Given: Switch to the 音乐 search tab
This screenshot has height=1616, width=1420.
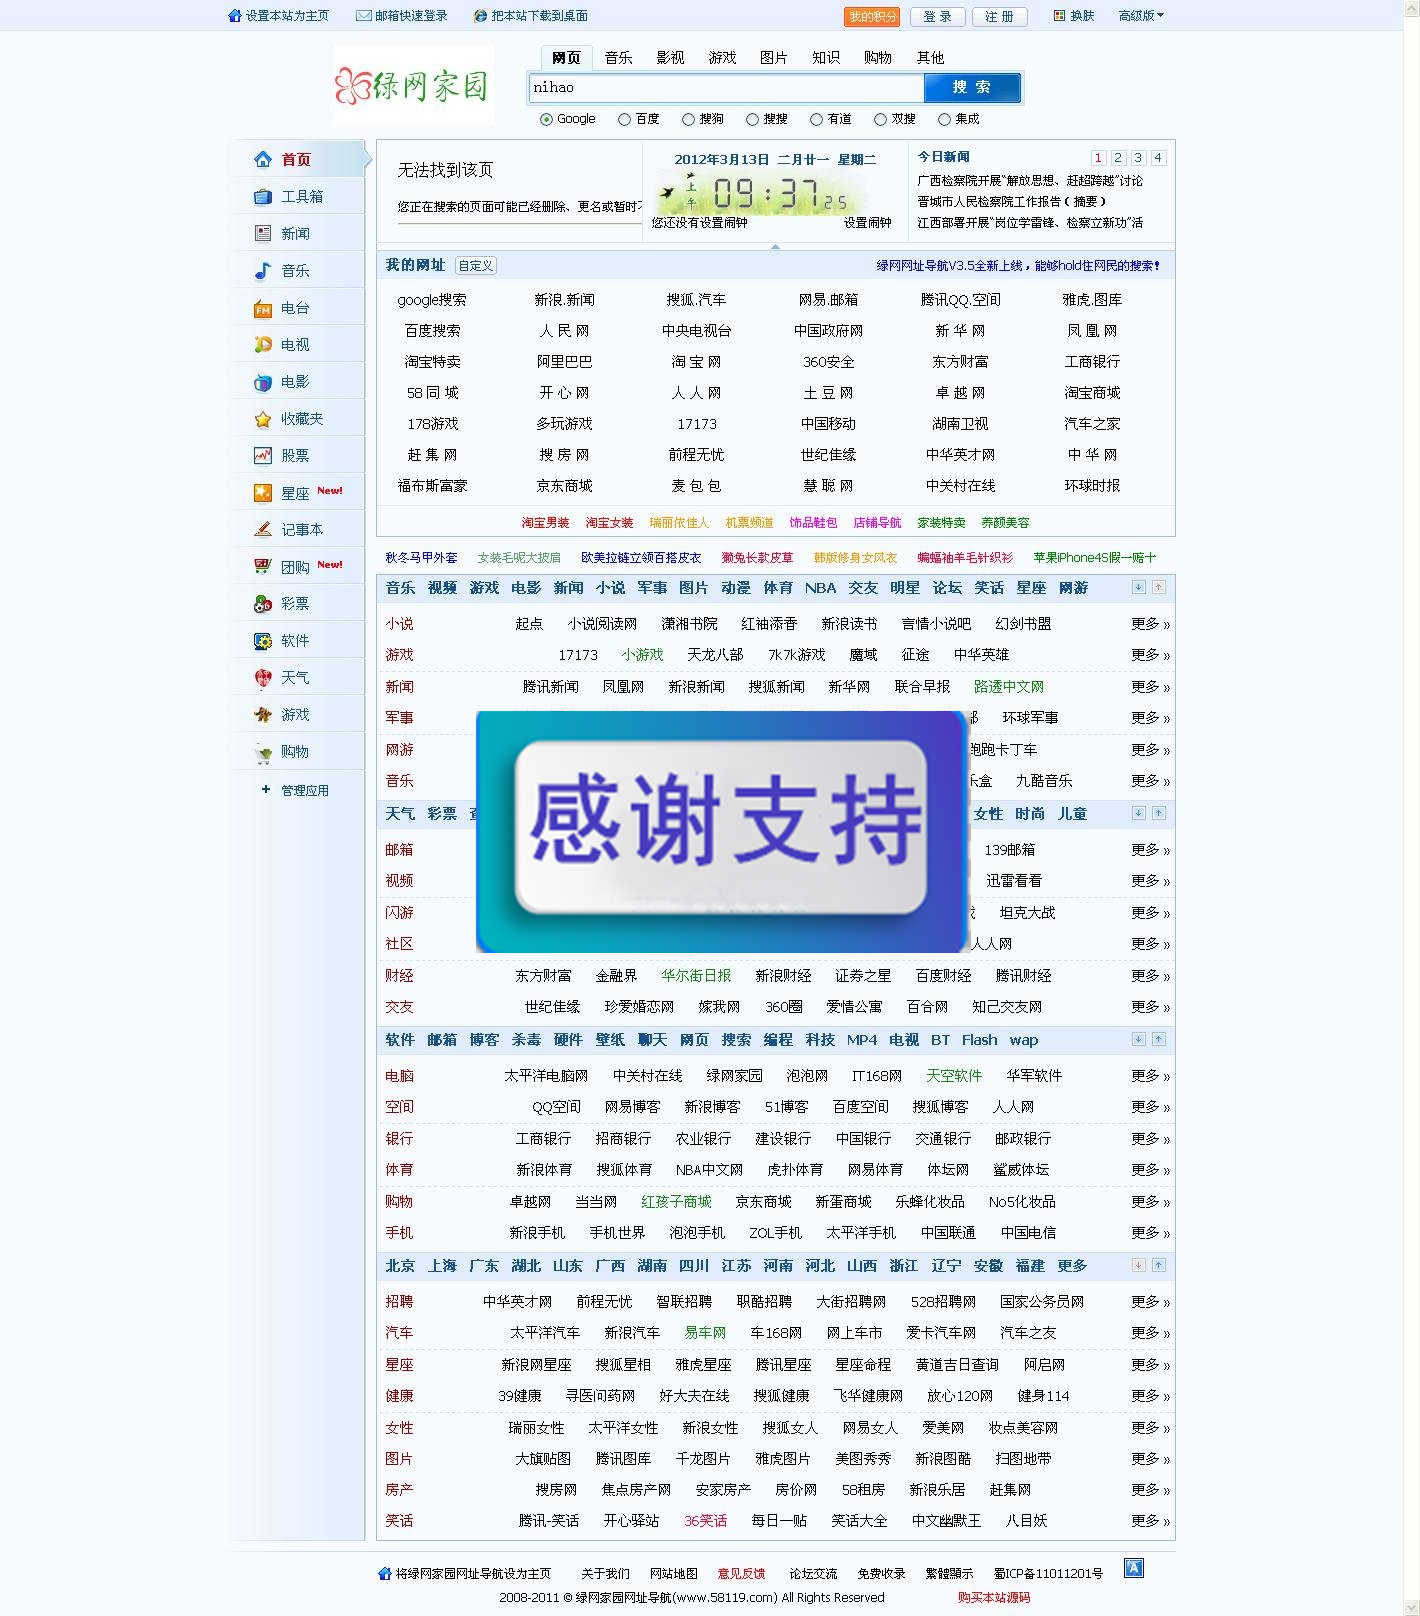Looking at the screenshot, I should click(618, 58).
